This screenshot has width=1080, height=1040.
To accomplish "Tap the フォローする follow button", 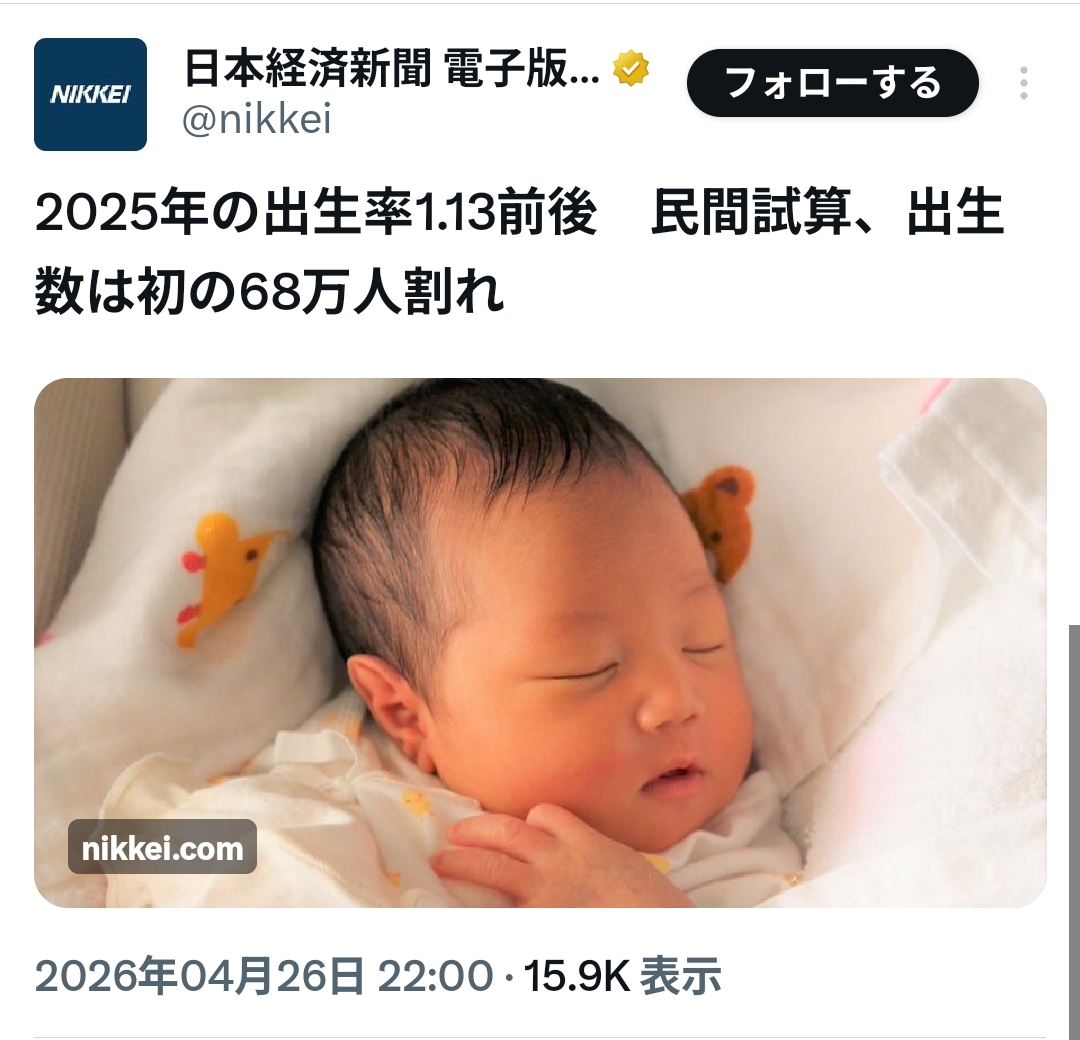I will tap(833, 83).
